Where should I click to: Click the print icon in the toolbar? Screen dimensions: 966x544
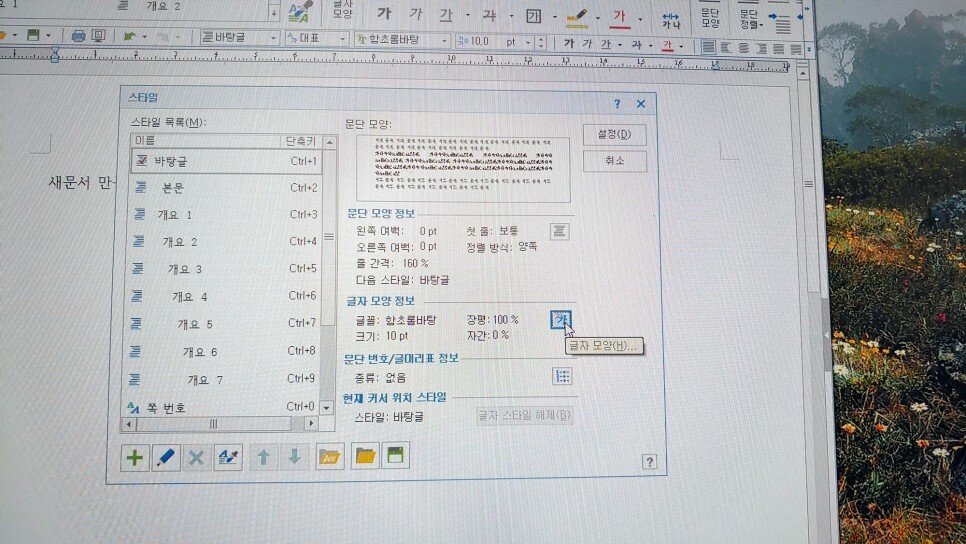tap(78, 36)
